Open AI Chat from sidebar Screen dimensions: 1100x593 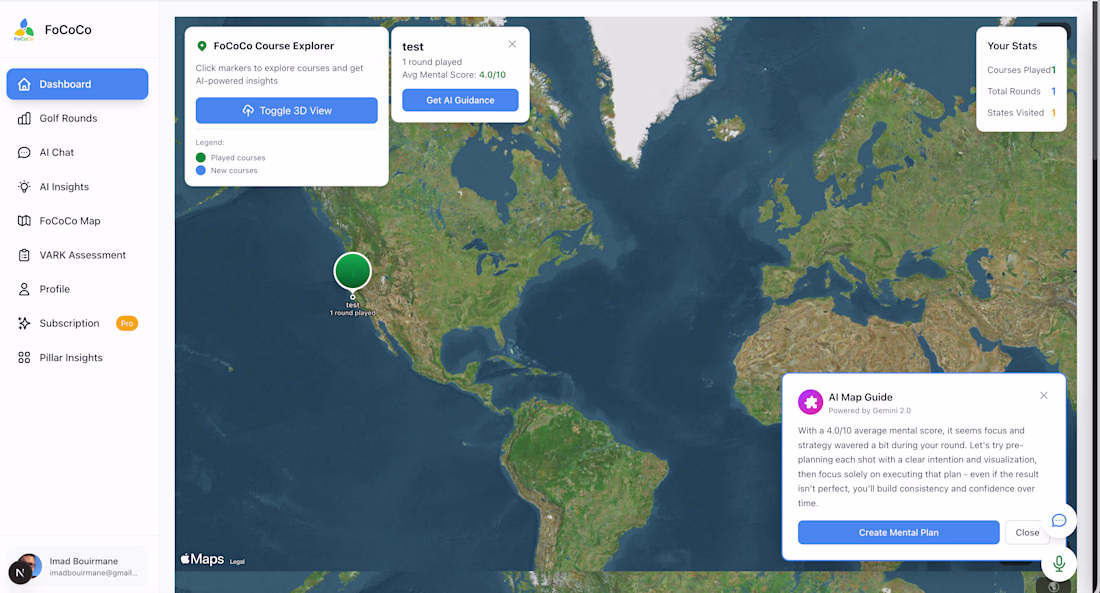click(77, 152)
